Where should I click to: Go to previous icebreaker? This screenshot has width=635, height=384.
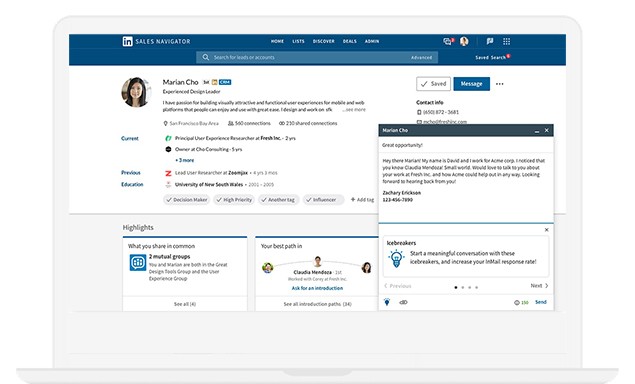pos(398,286)
